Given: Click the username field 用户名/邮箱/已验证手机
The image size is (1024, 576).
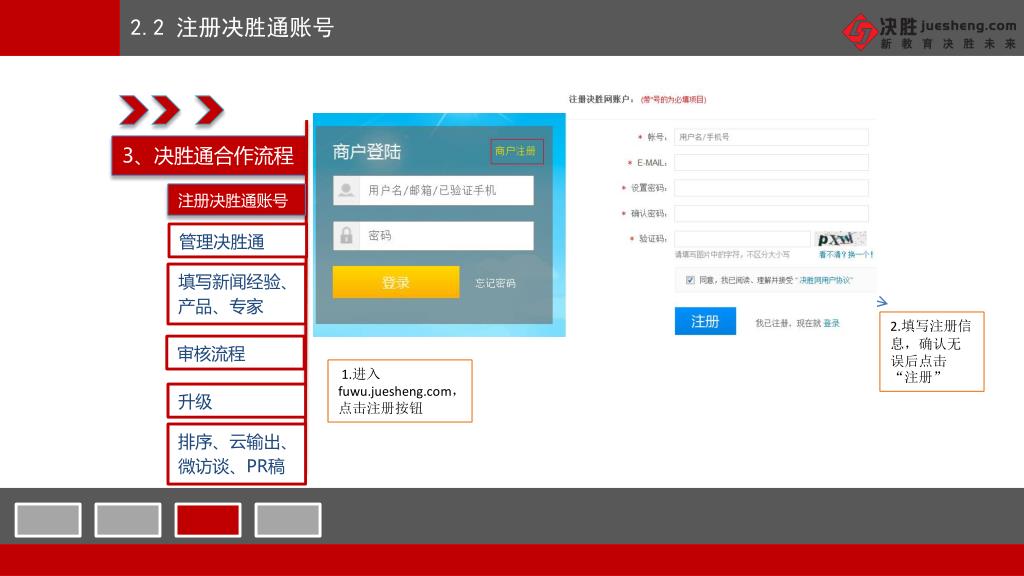Looking at the screenshot, I should coord(433,190).
